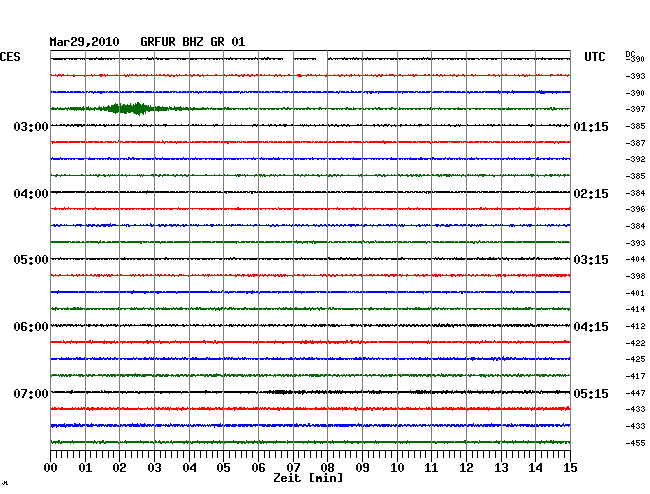
Task: Click the 01:15 UTC time label
Action: [591, 126]
